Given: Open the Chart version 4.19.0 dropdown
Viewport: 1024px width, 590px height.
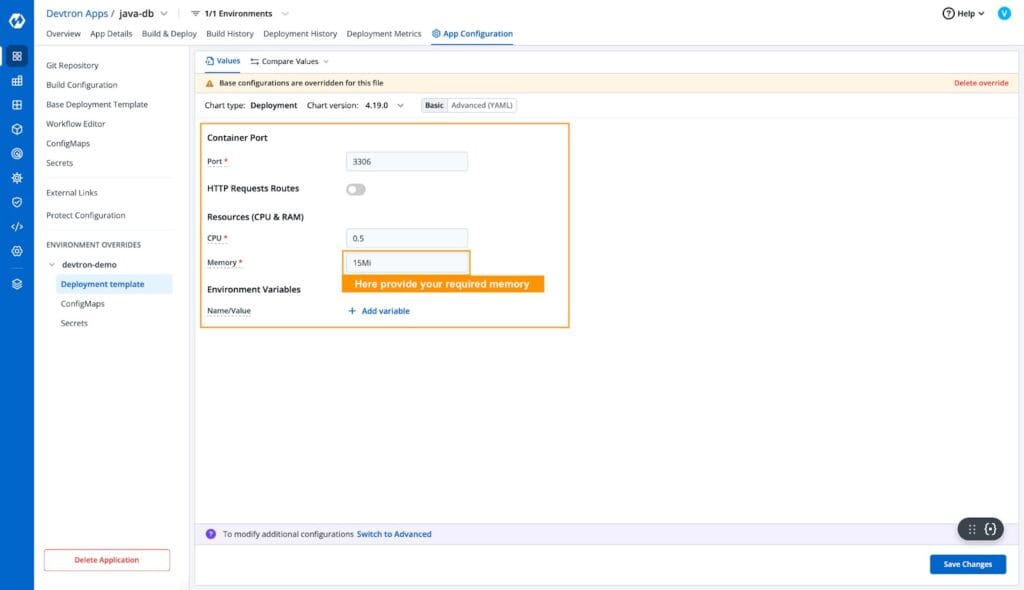Looking at the screenshot, I should (x=382, y=104).
